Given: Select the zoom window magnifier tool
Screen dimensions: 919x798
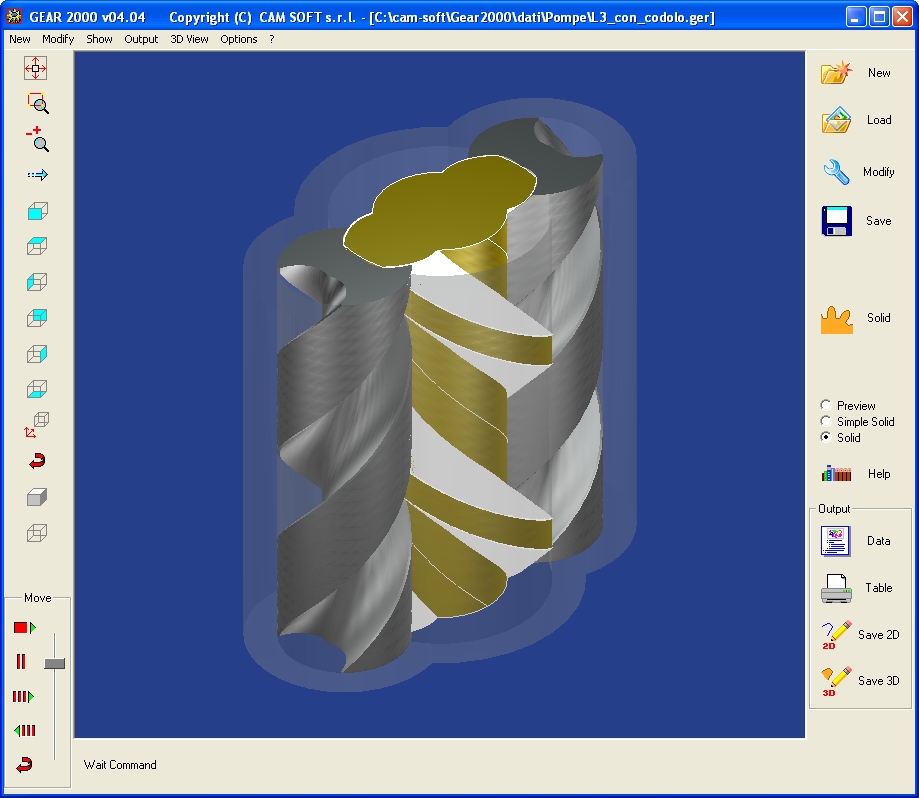Looking at the screenshot, I should coord(37,103).
